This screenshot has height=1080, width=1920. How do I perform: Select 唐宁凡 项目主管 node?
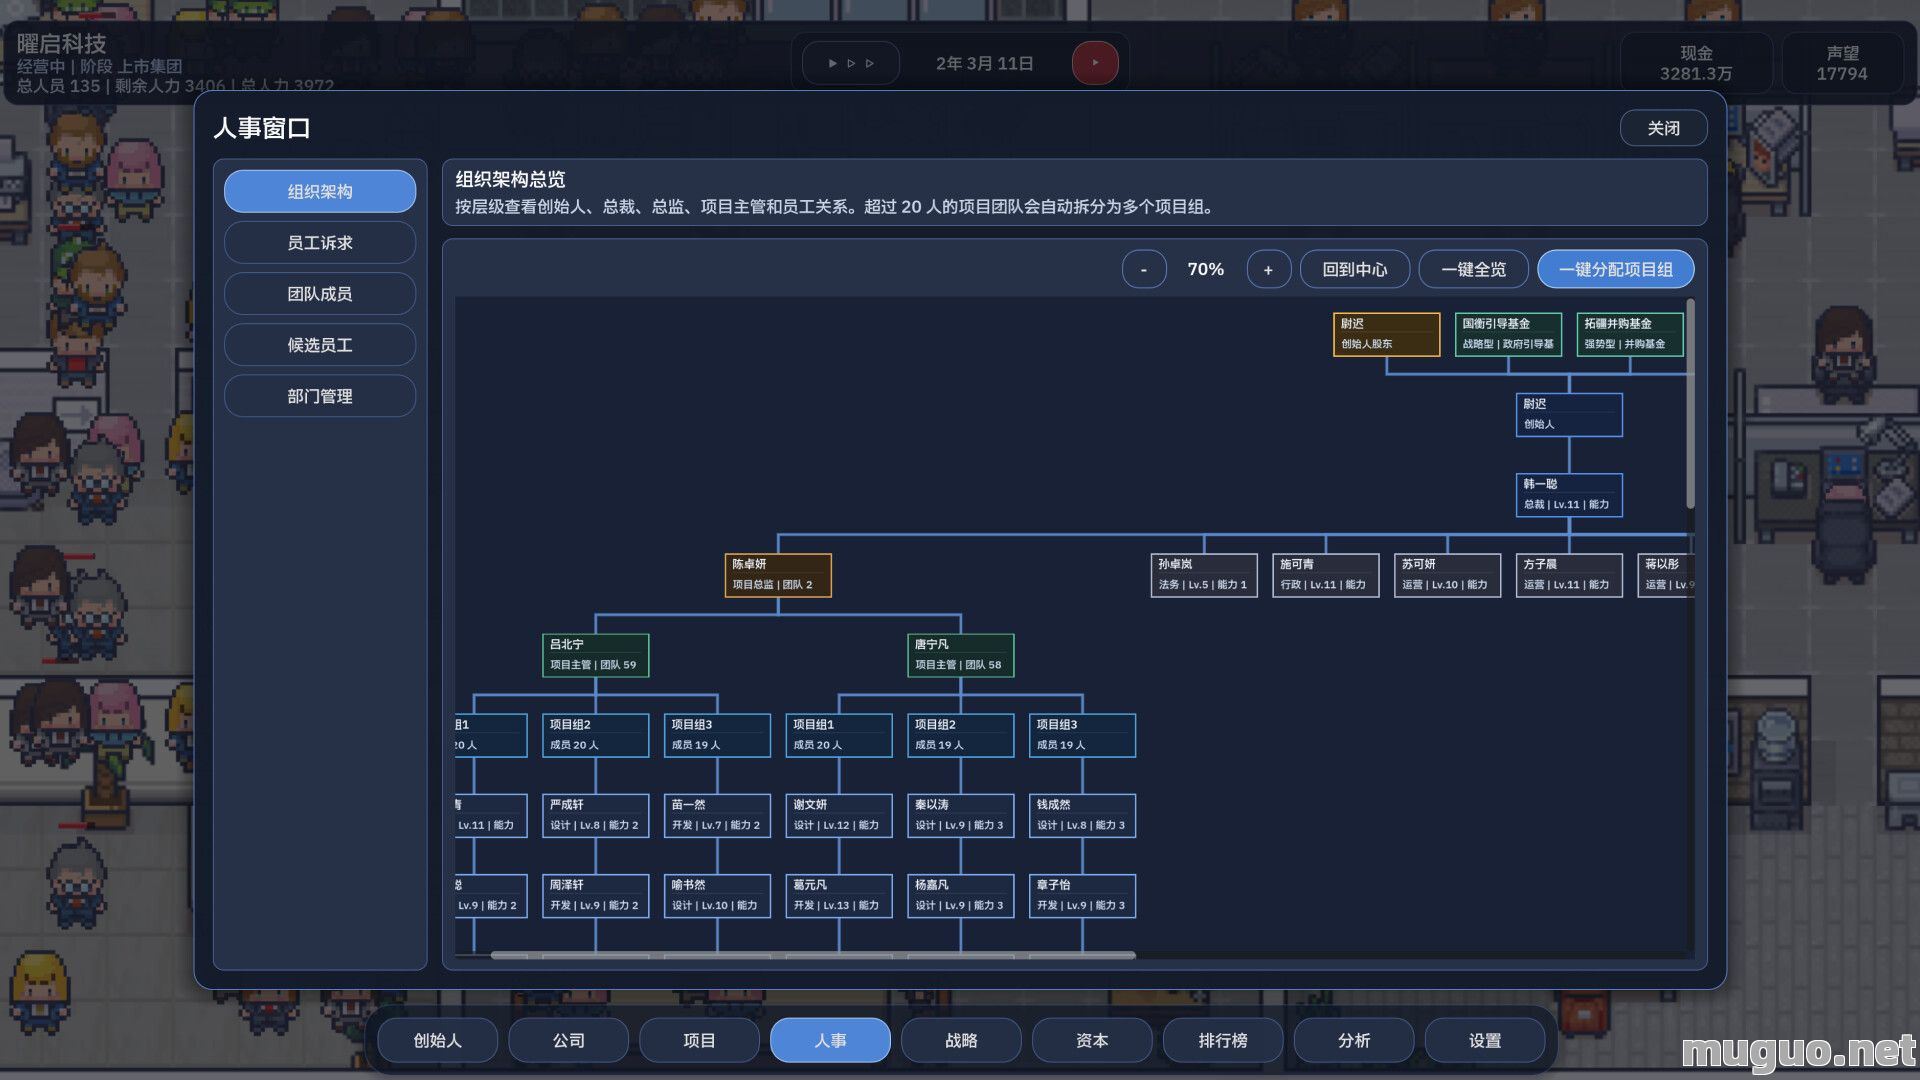(961, 655)
